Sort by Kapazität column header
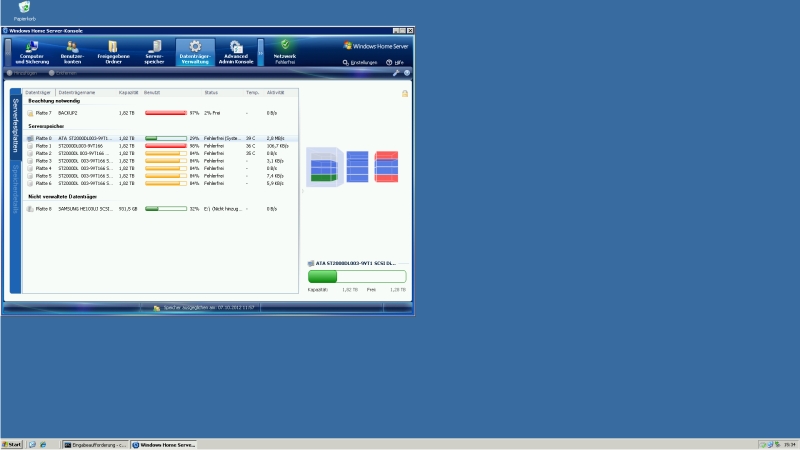The image size is (800, 450). click(128, 92)
